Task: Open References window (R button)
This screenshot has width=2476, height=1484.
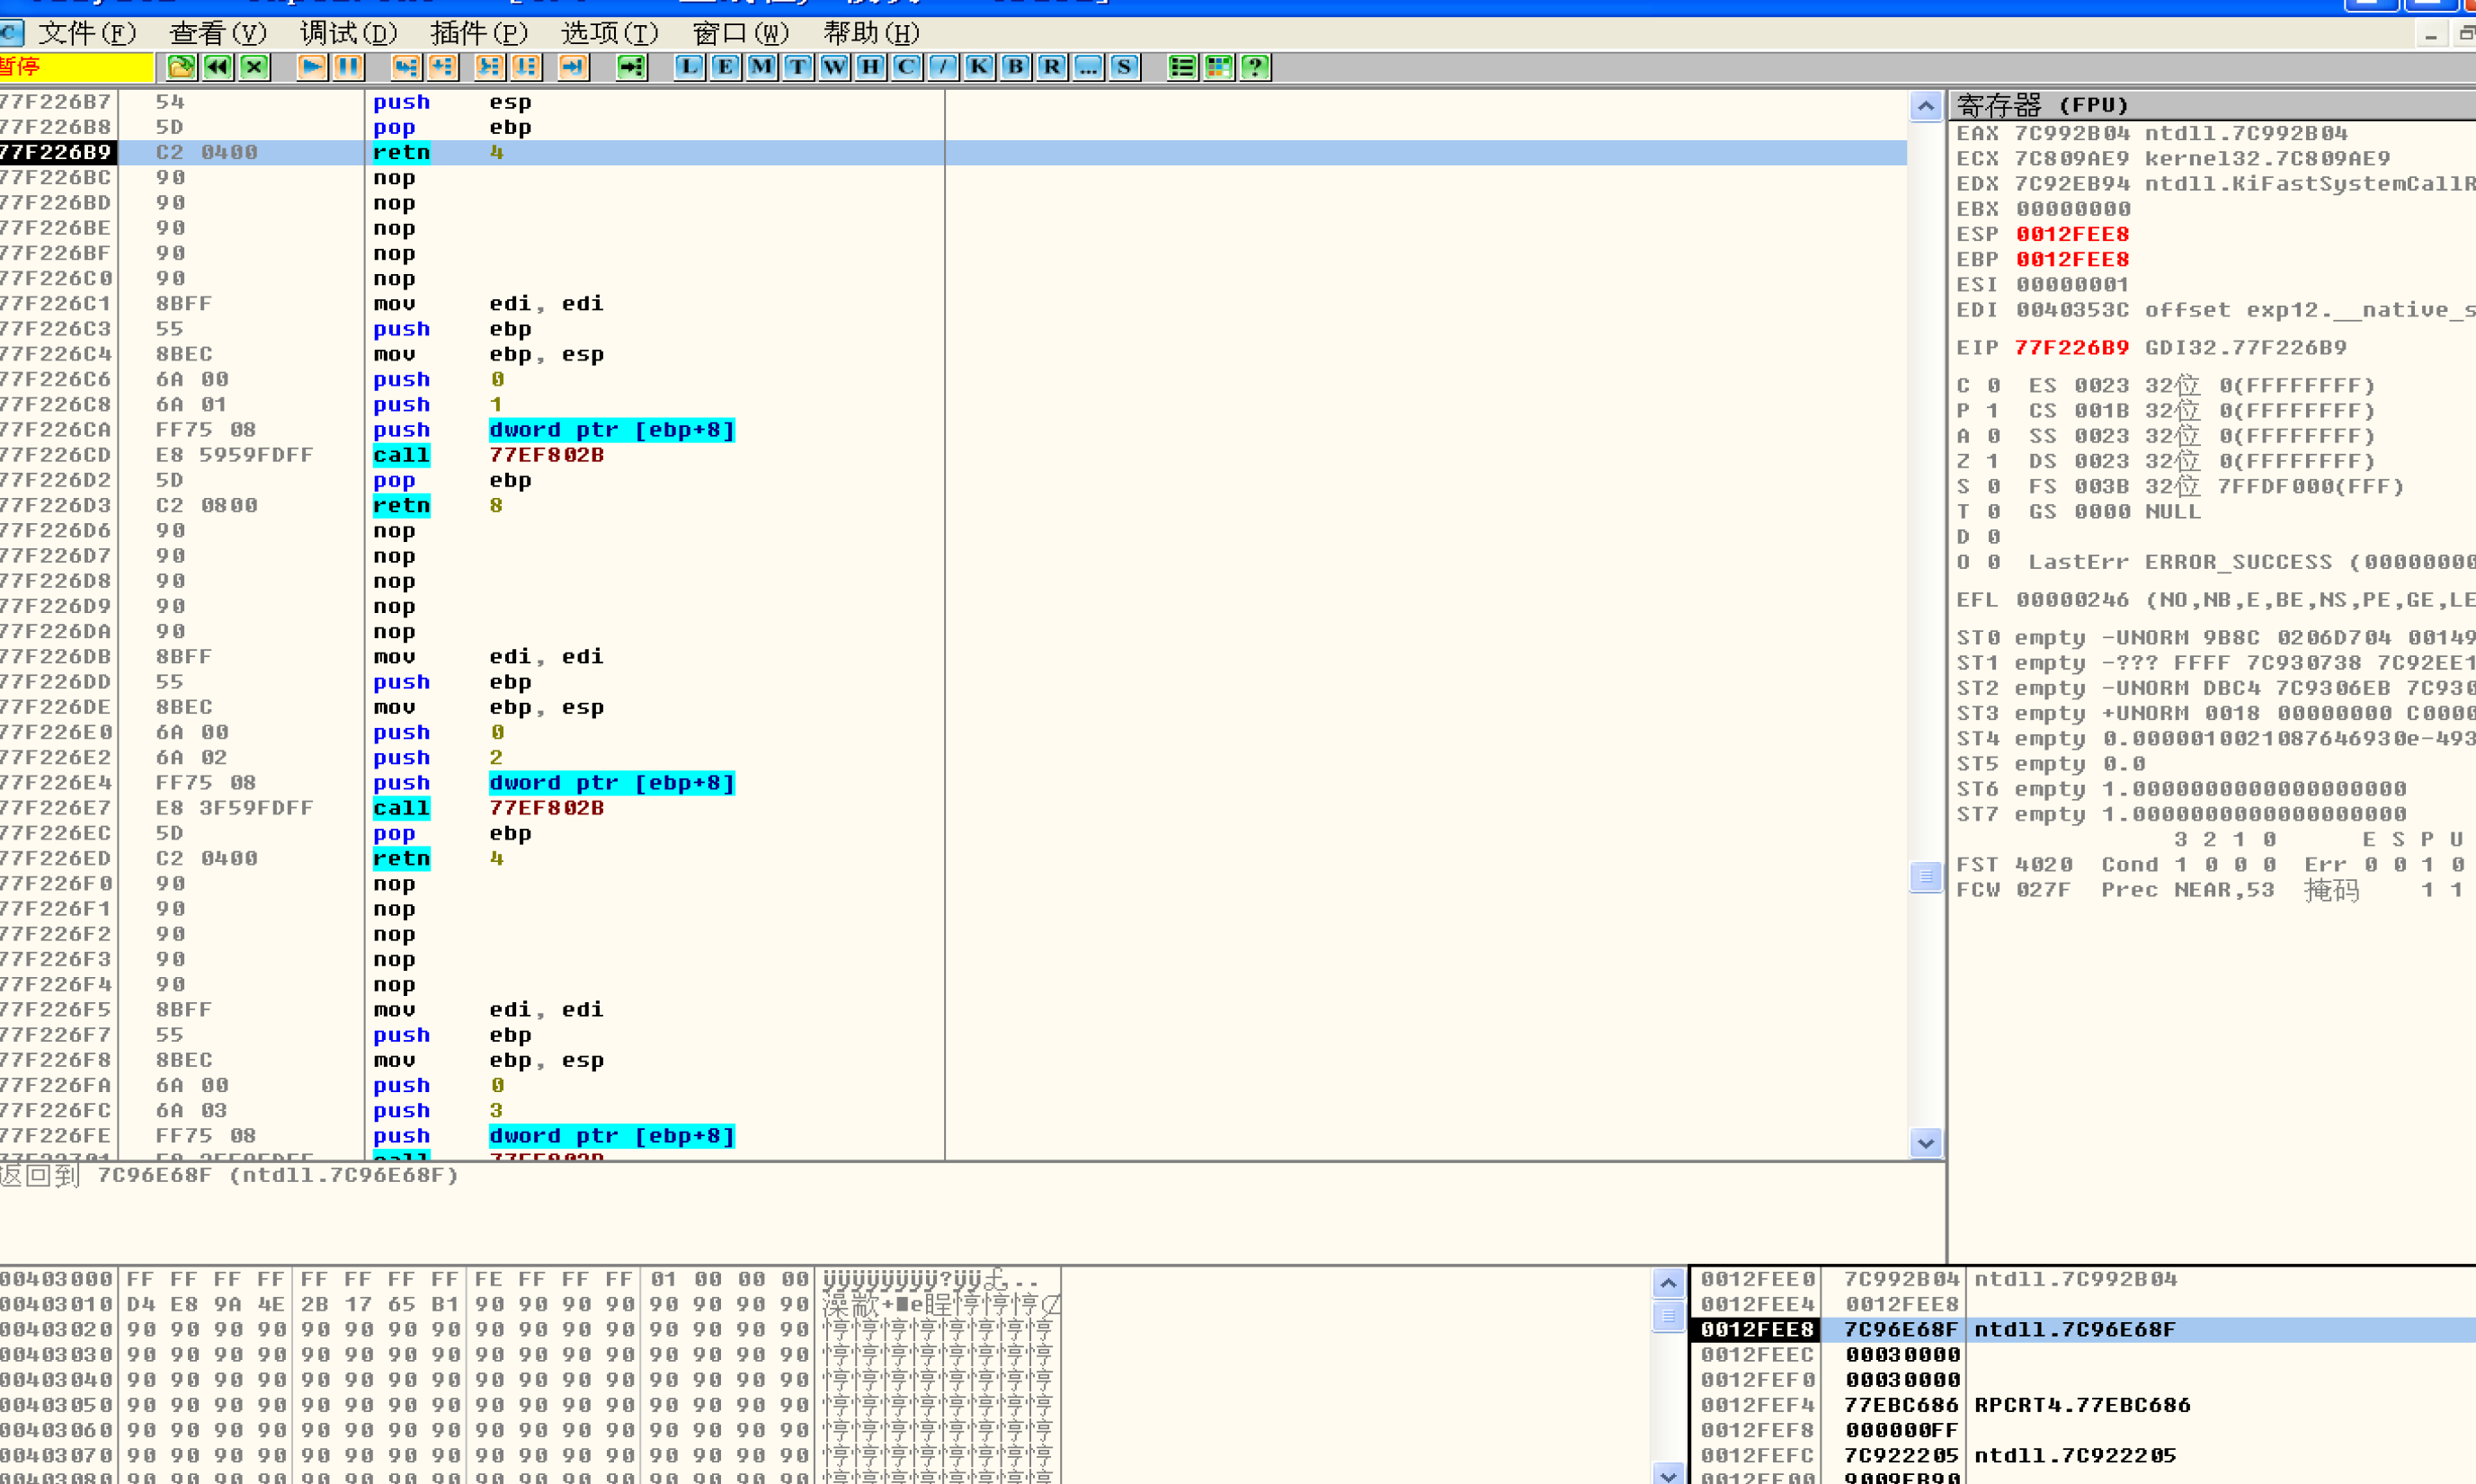Action: click(x=1052, y=67)
